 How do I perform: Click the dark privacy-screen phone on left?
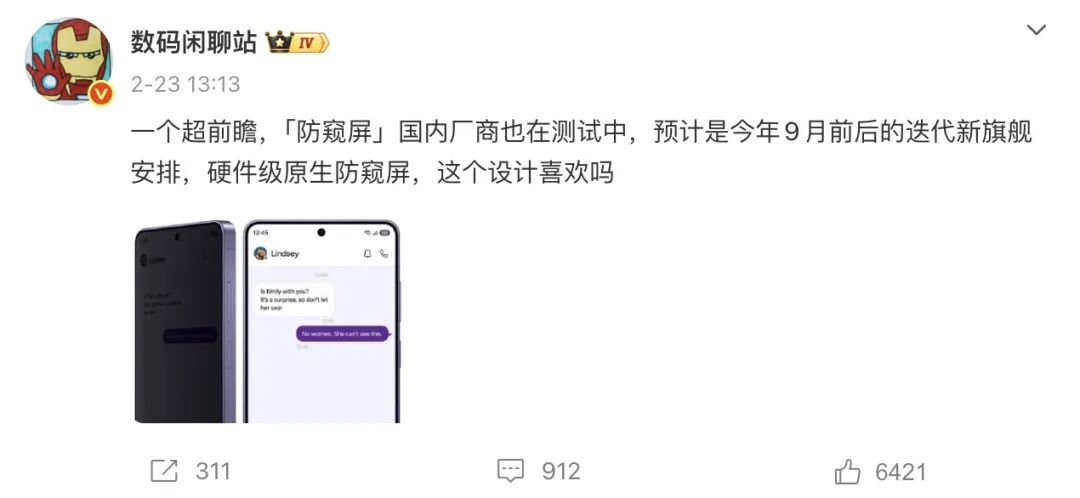[x=185, y=321]
